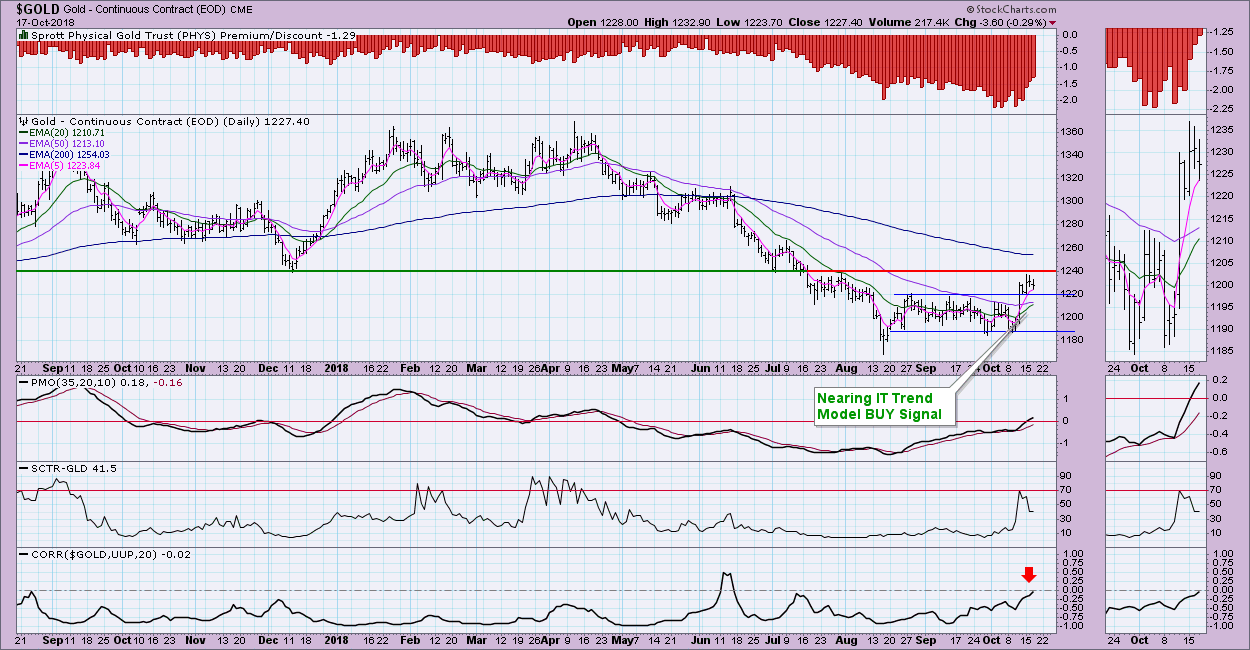Image resolution: width=1250 pixels, height=650 pixels.
Task: Select the EMA(200) 1254.03 legend label
Action: tap(69, 154)
